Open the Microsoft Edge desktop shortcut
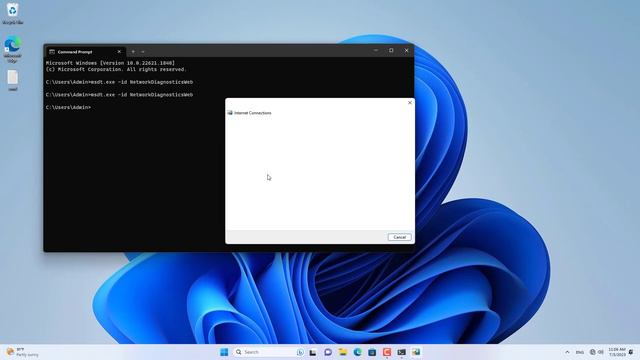The height and width of the screenshot is (360, 640). (x=13, y=49)
